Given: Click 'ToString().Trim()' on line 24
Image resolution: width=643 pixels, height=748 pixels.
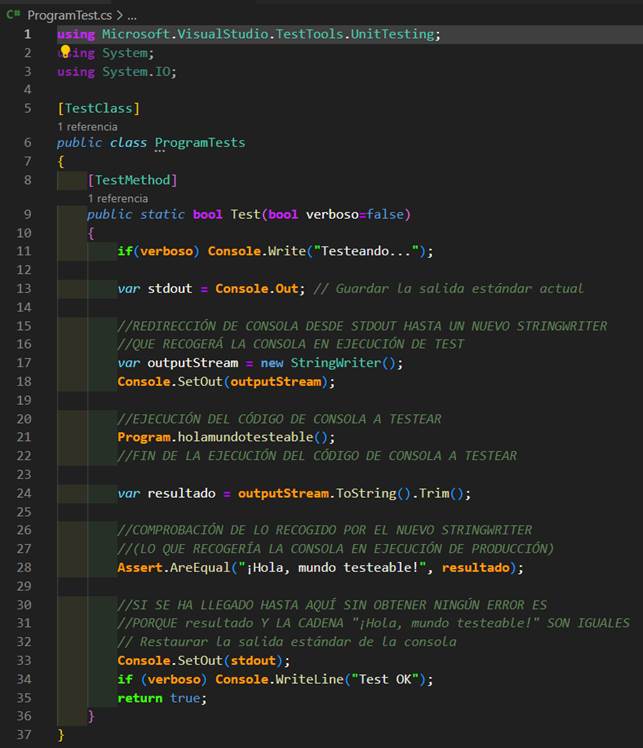Looking at the screenshot, I should click(400, 493).
